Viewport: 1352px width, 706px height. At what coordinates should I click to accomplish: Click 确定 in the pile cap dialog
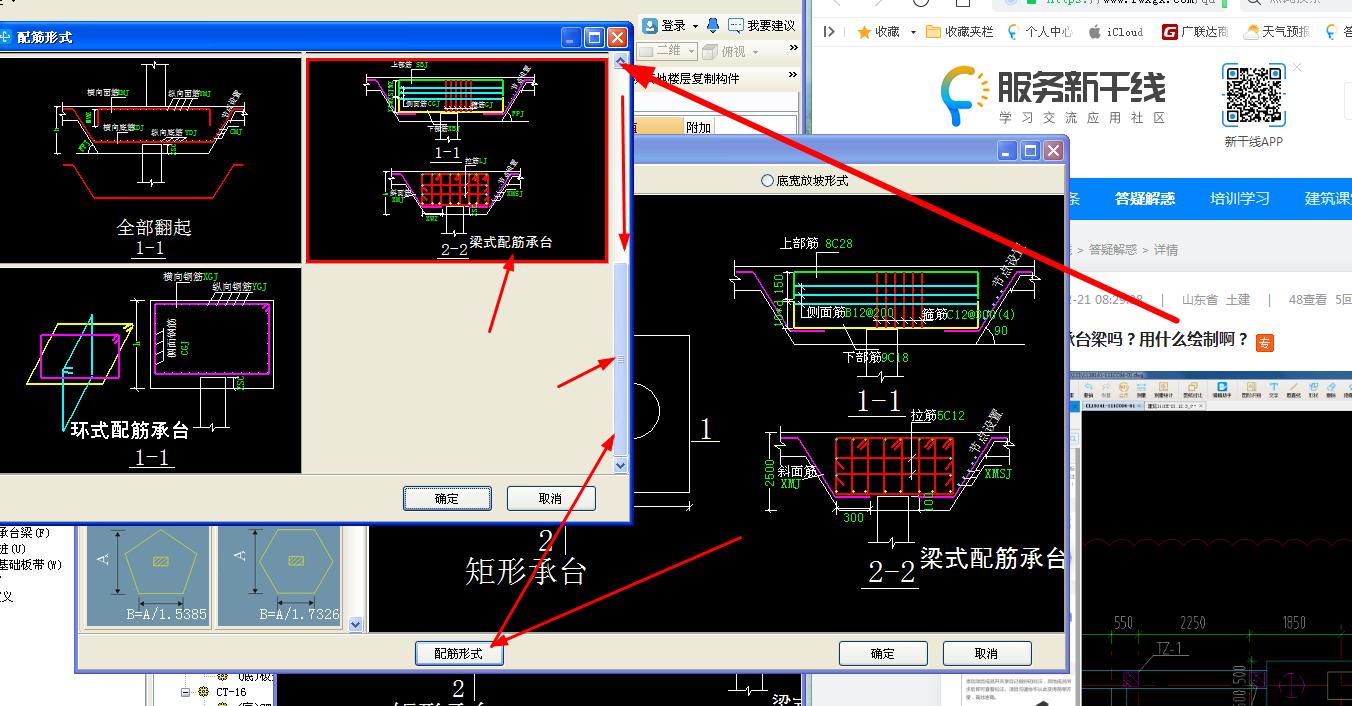point(882,653)
